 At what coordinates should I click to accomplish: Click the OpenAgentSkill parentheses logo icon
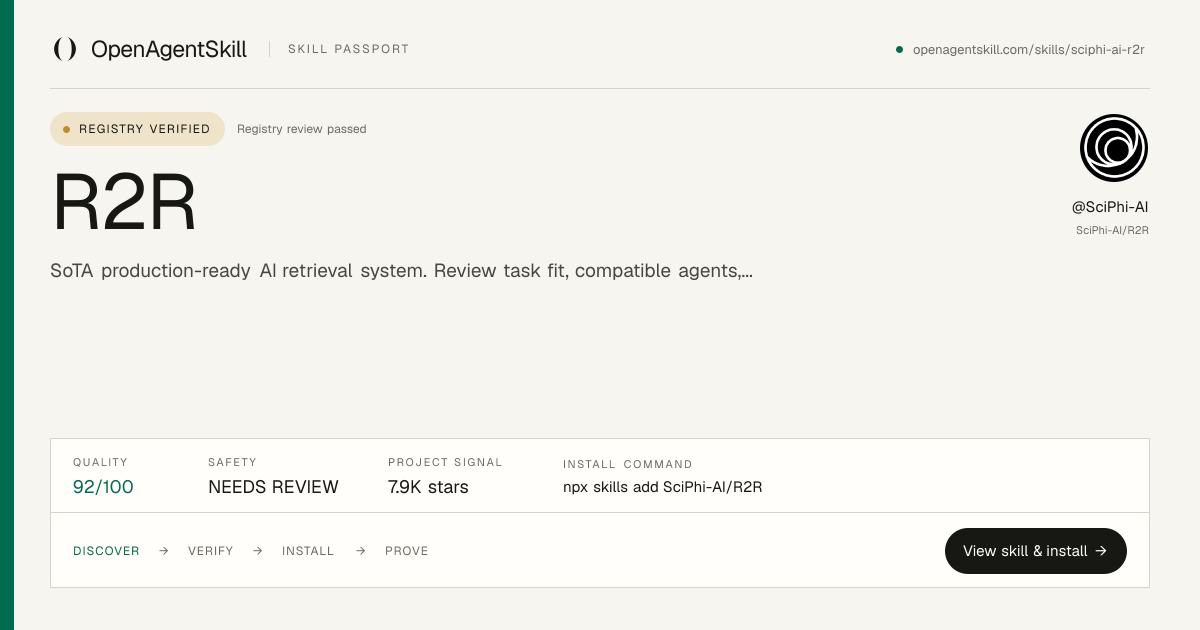coord(65,49)
